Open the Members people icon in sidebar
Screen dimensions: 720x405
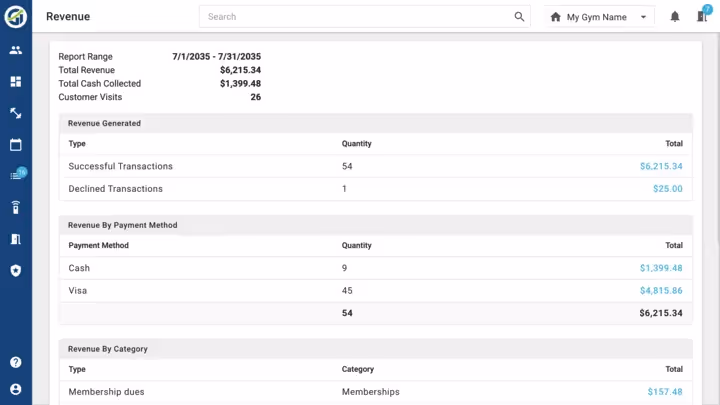[x=16, y=50]
